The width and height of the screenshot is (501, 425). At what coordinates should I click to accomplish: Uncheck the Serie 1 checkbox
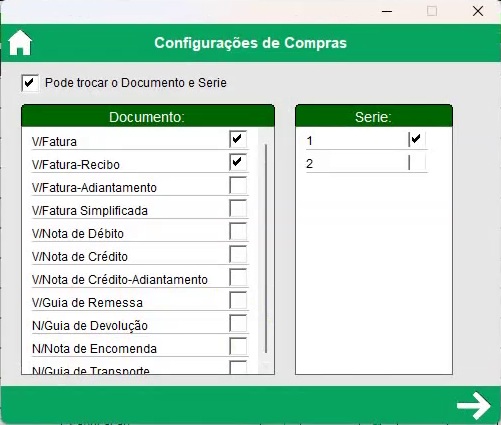(x=417, y=139)
